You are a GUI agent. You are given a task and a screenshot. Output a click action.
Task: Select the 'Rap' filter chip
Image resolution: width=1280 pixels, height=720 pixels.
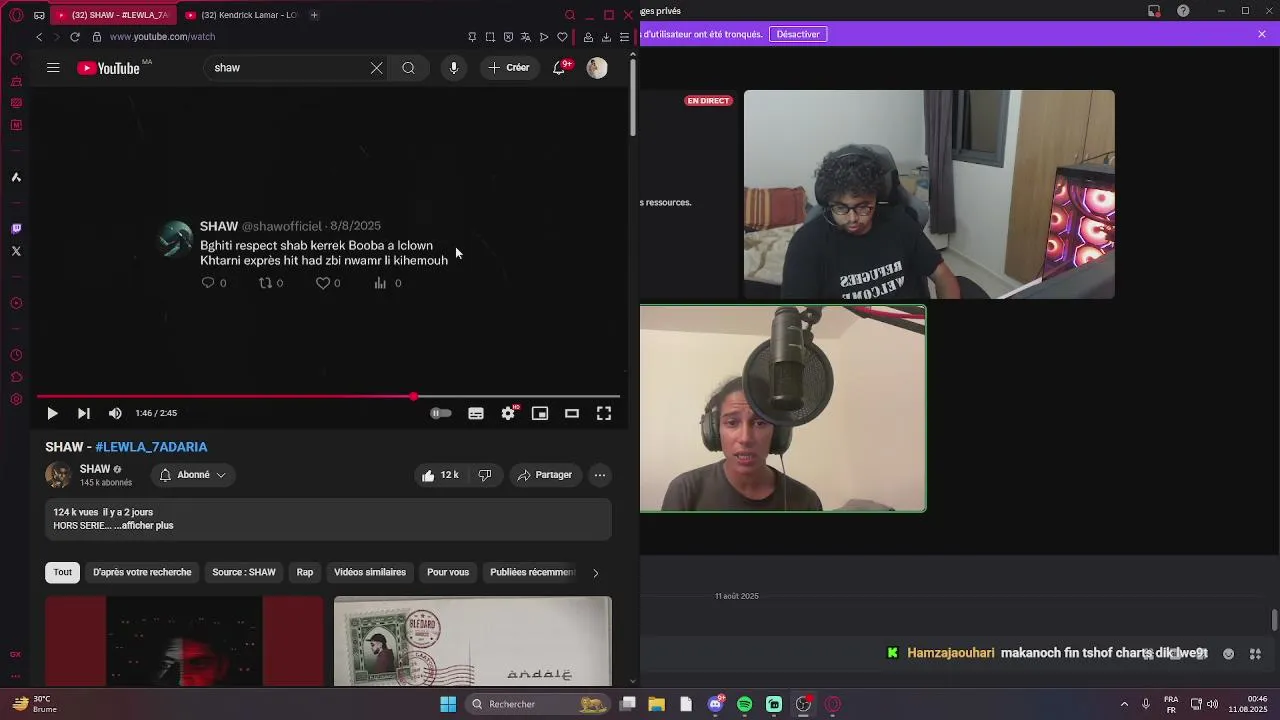[305, 572]
